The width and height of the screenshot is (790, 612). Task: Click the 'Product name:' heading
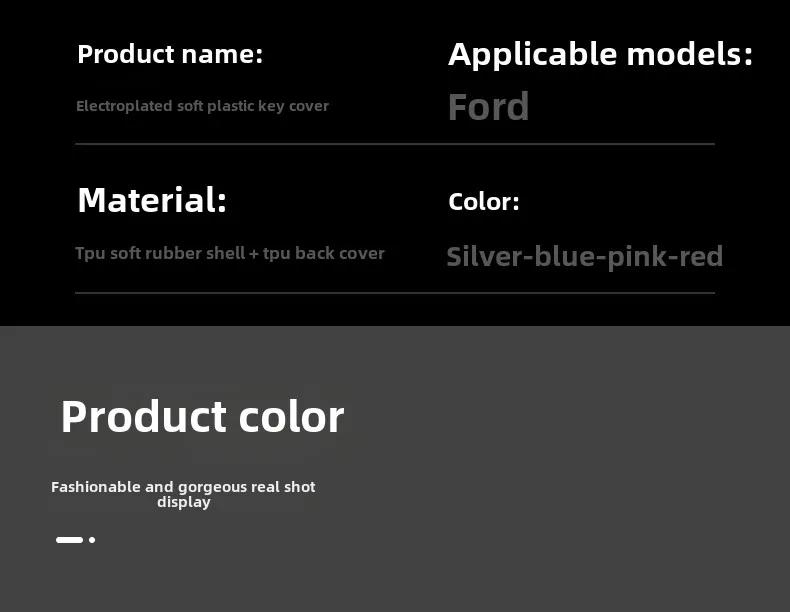pyautogui.click(x=170, y=54)
